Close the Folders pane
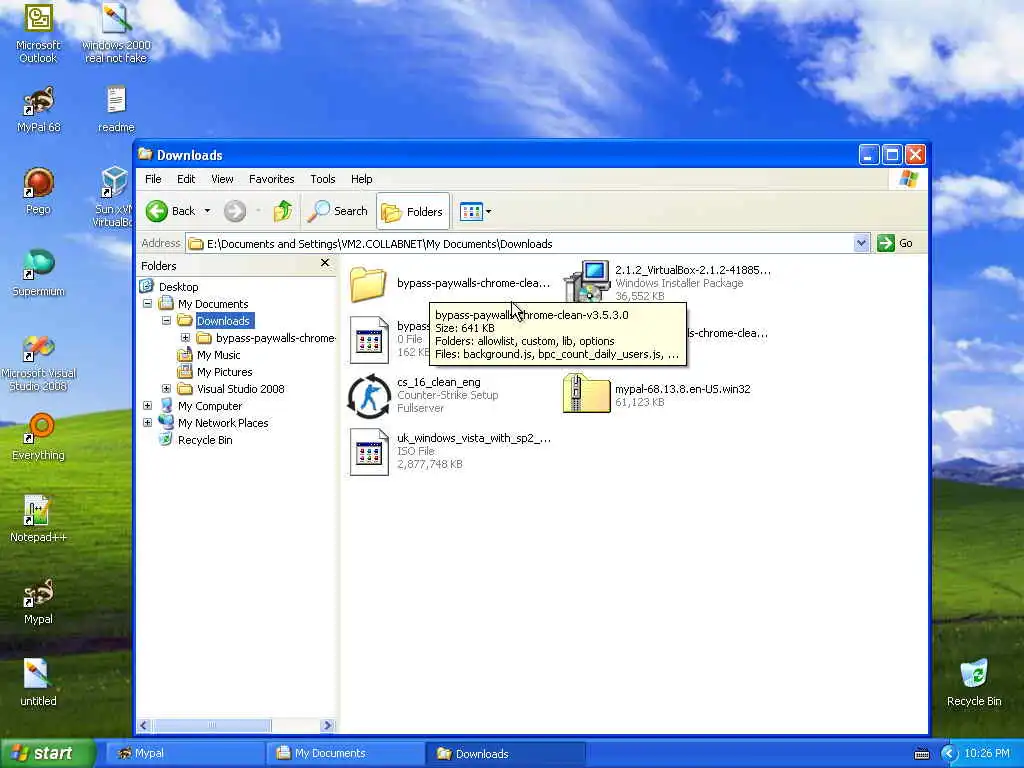Viewport: 1024px width, 768px height. click(325, 263)
